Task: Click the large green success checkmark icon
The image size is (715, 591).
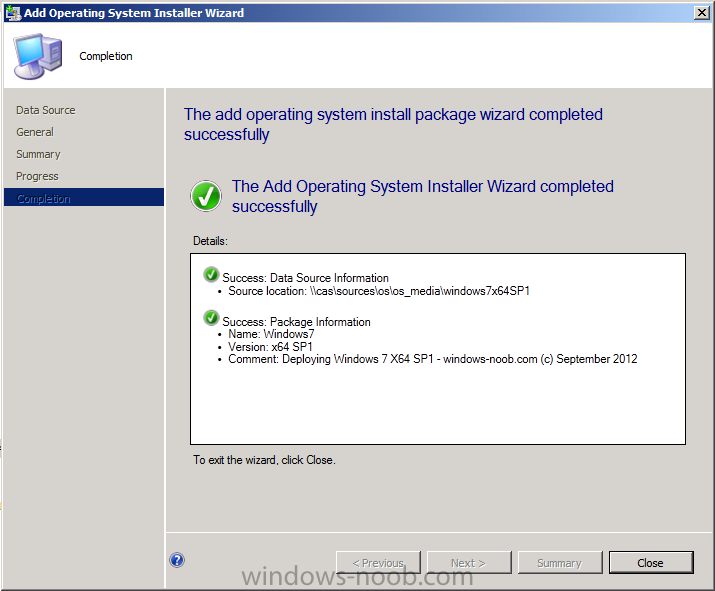Action: click(206, 196)
